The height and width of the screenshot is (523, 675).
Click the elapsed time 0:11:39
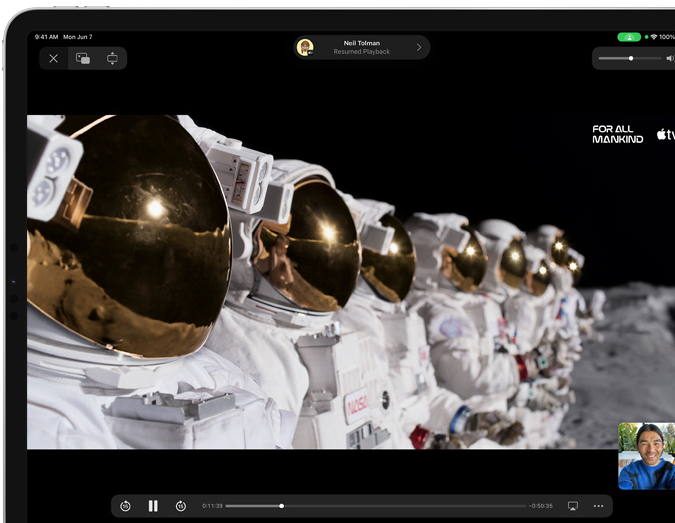(x=212, y=506)
